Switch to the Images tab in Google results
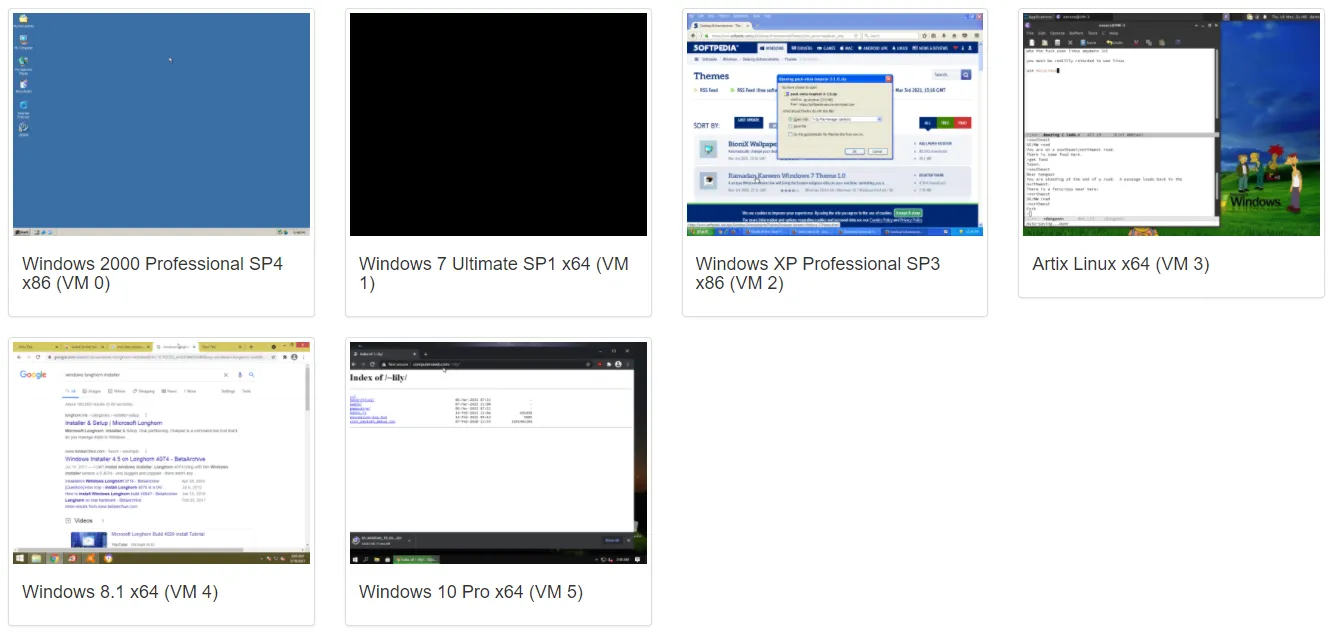Screen dimensions: 1336x634 pyautogui.click(x=91, y=391)
